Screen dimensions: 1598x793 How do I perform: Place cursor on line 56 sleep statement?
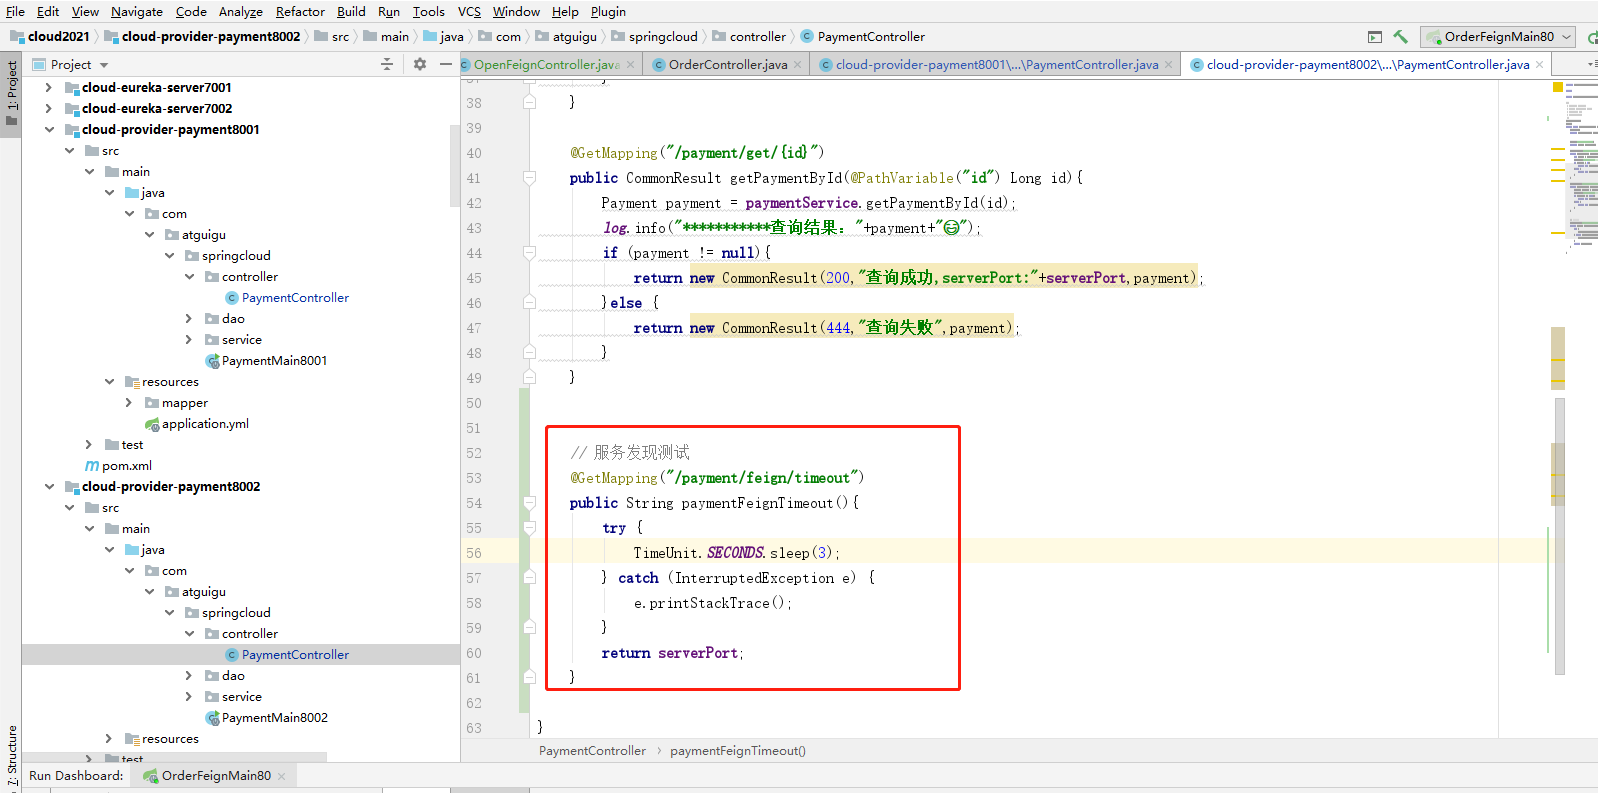click(737, 553)
